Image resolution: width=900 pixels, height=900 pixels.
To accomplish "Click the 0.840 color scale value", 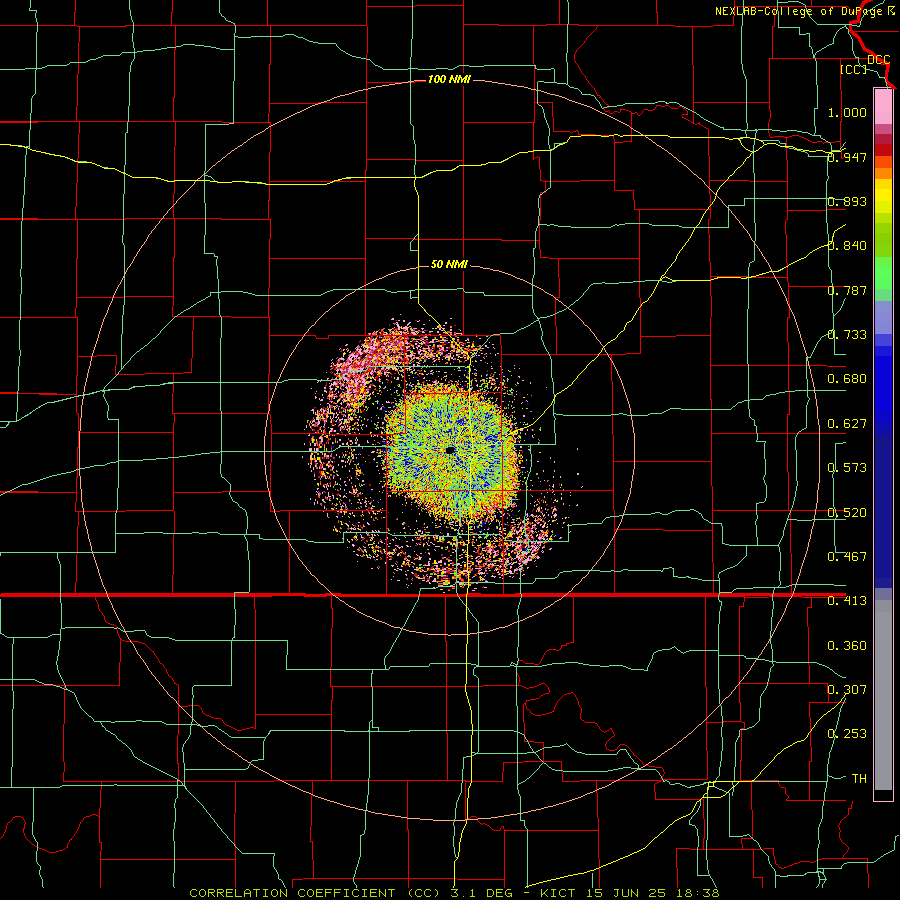I will click(847, 246).
